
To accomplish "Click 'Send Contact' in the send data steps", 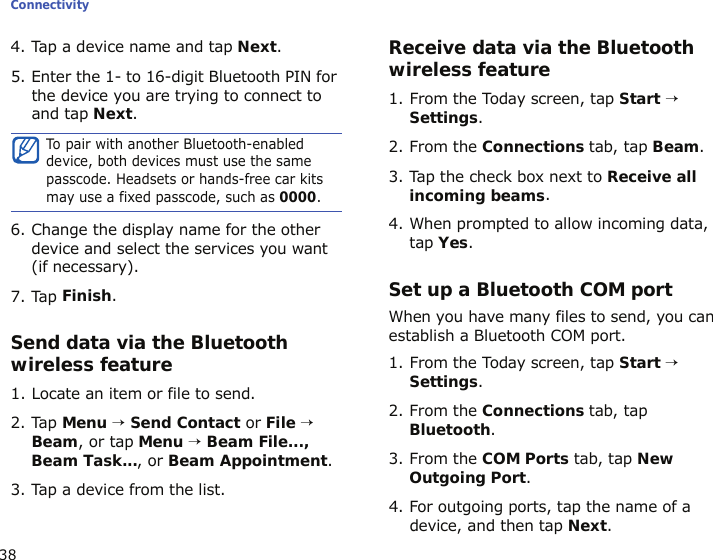I will 184,422.
